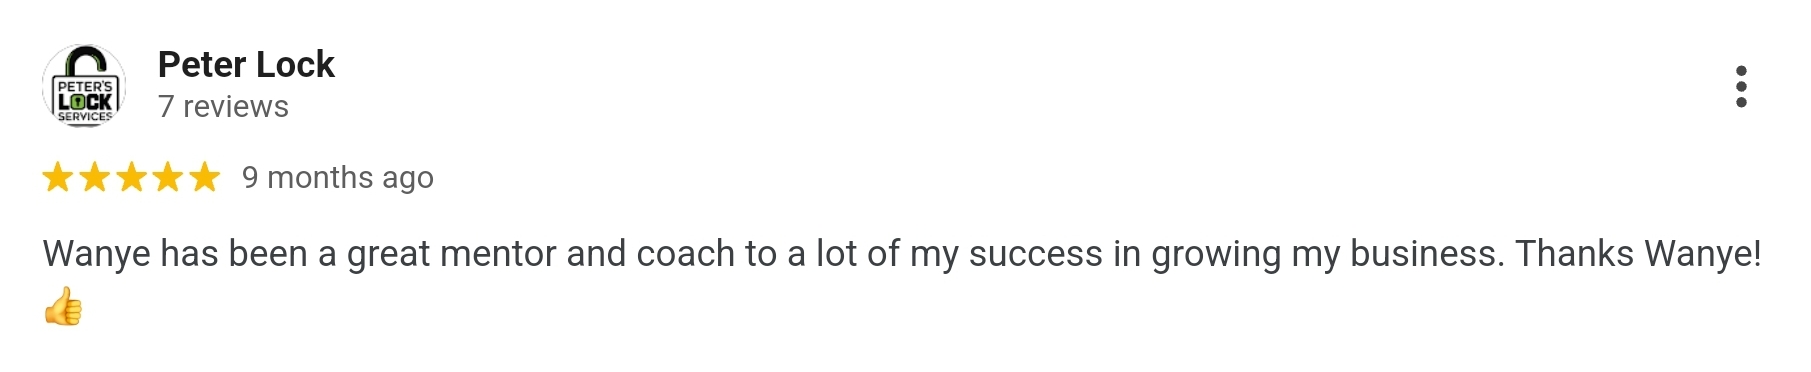The image size is (1811, 372).
Task: Click the word "growing" in the review
Action: tap(1216, 256)
